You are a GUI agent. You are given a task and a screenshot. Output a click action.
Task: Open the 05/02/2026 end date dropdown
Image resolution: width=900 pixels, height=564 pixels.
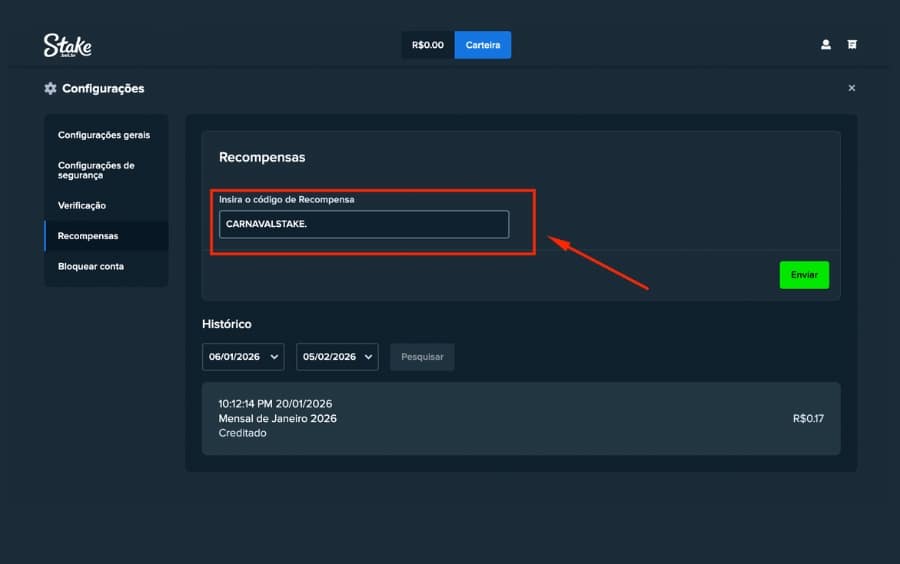[338, 357]
